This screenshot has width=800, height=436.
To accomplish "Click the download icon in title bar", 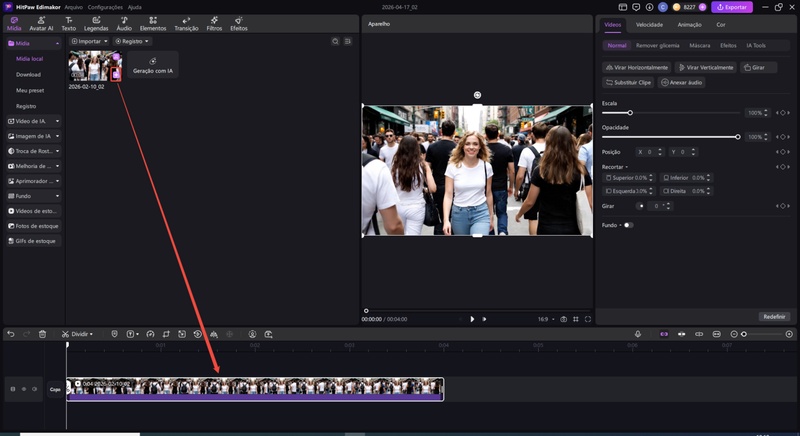I will pos(649,7).
